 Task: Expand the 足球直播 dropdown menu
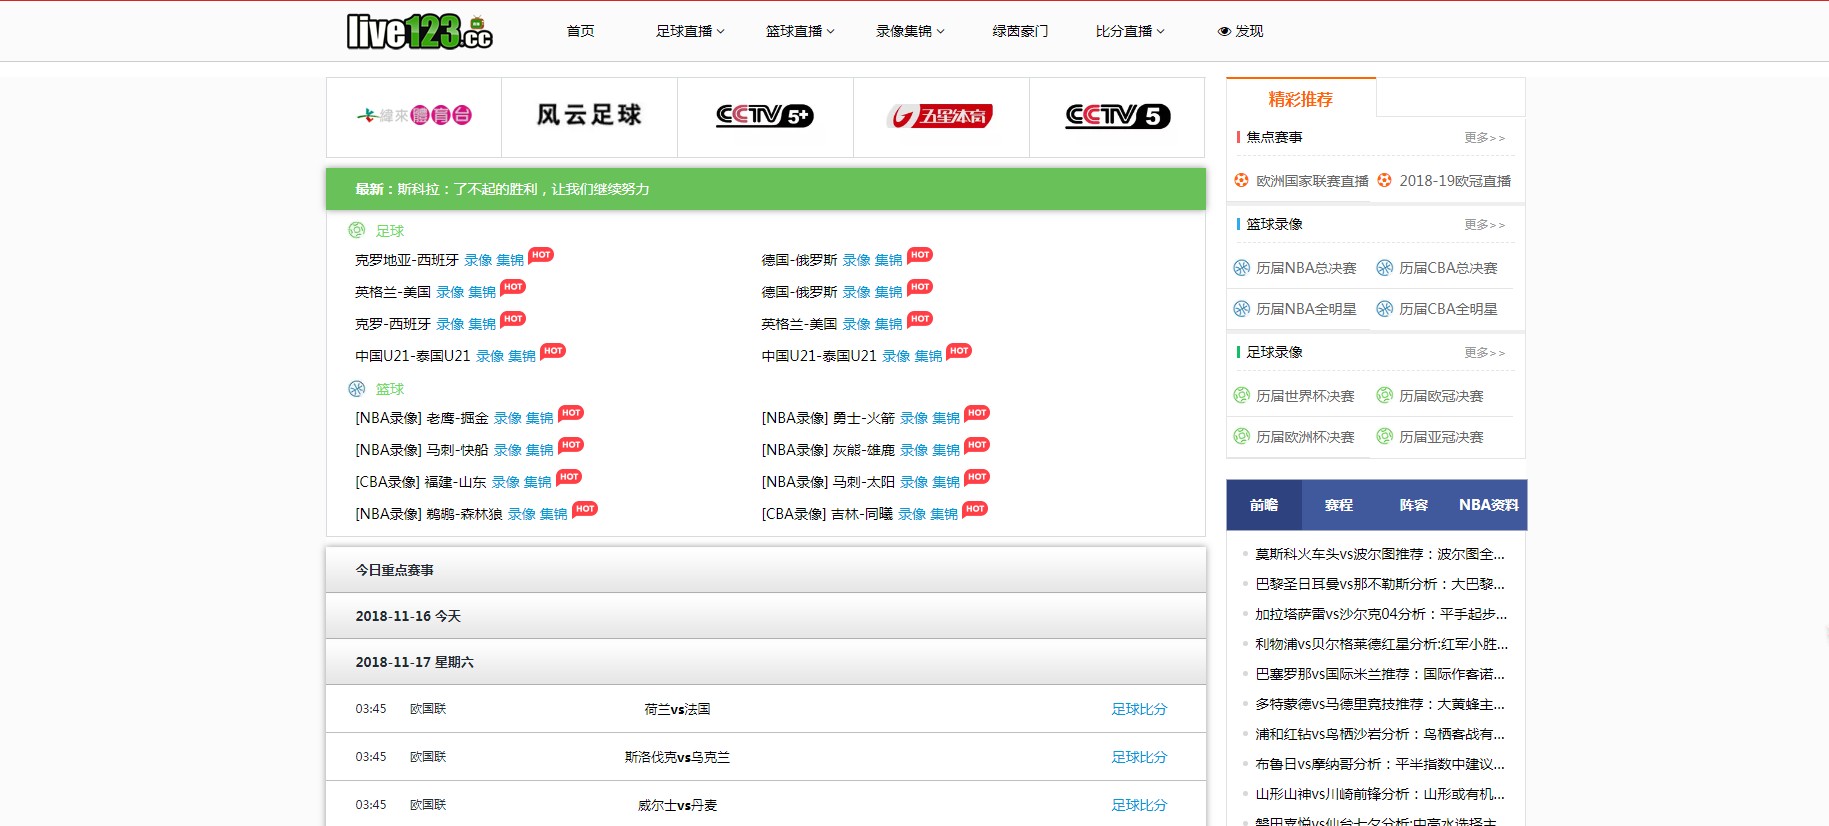(690, 31)
